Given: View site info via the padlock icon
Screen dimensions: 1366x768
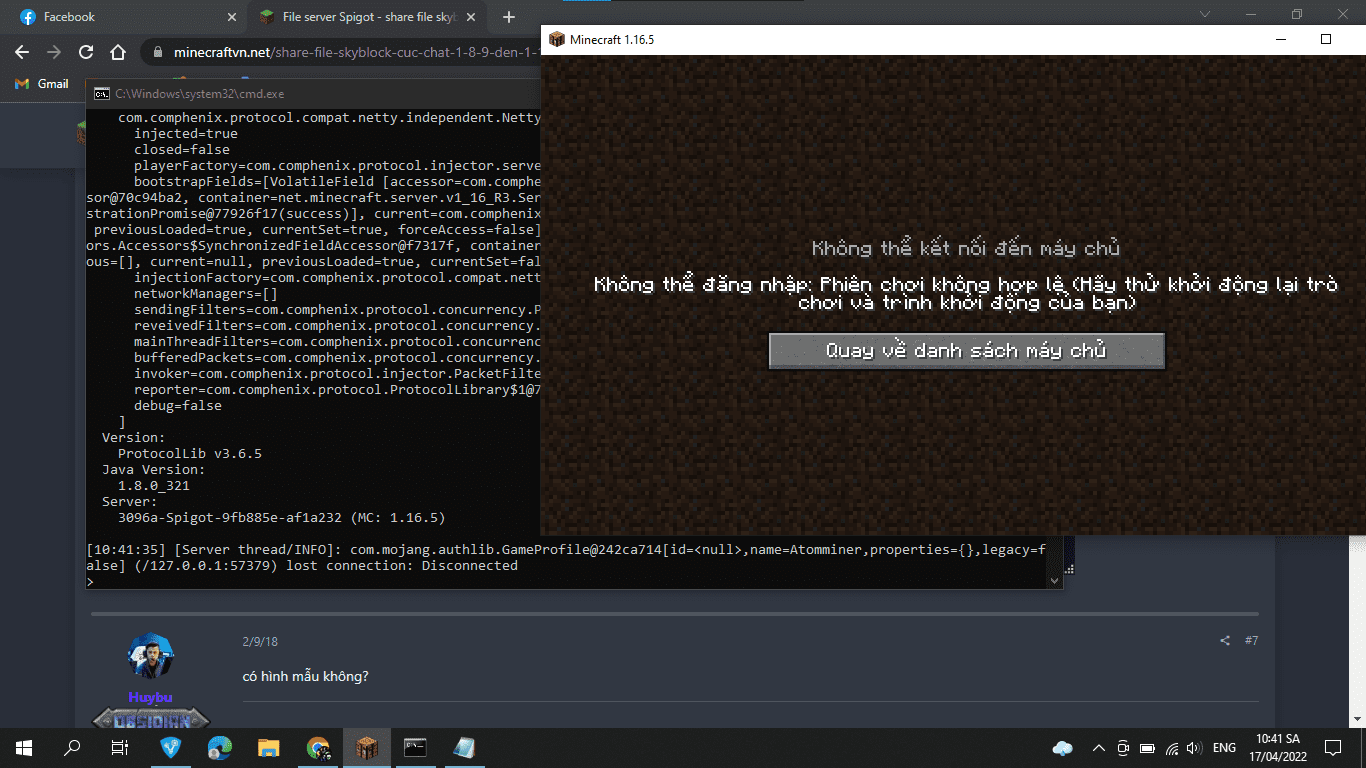Looking at the screenshot, I should pyautogui.click(x=158, y=52).
